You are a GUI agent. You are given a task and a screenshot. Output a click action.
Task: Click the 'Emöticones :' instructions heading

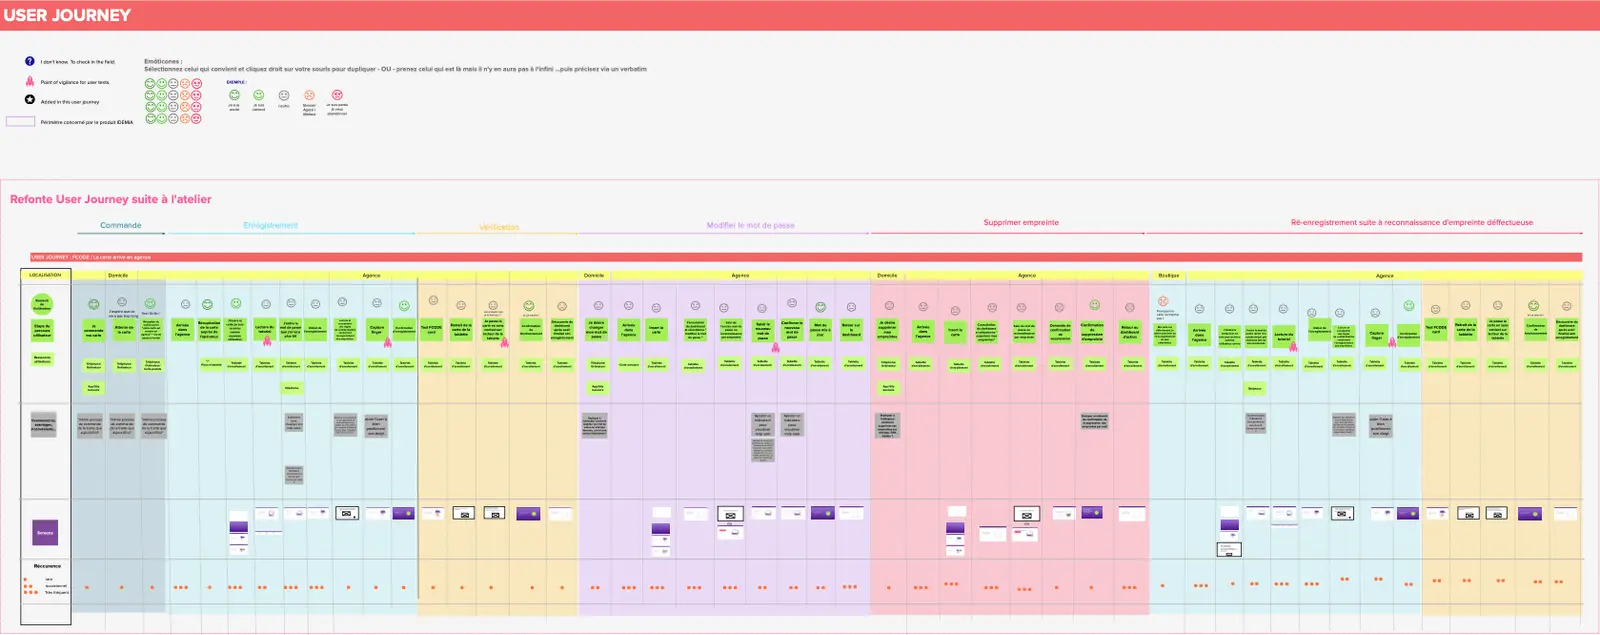pyautogui.click(x=162, y=61)
